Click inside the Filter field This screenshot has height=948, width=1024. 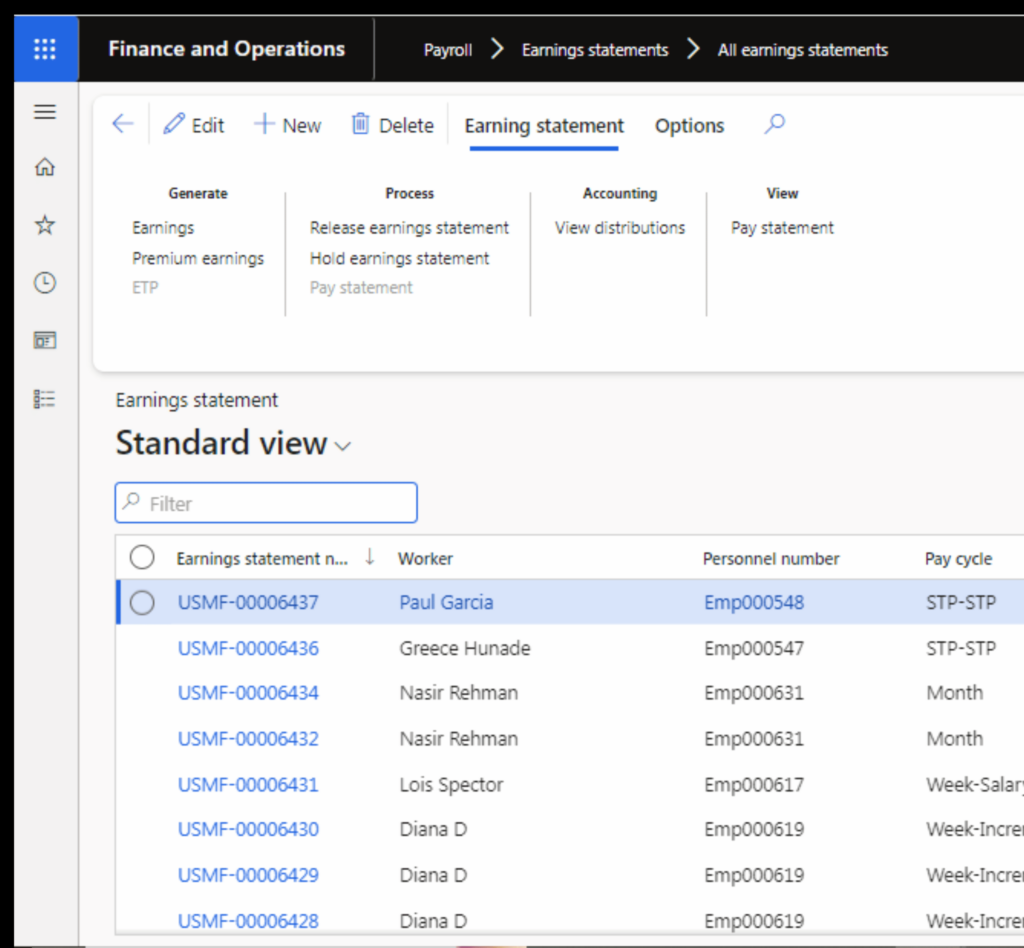coord(265,503)
